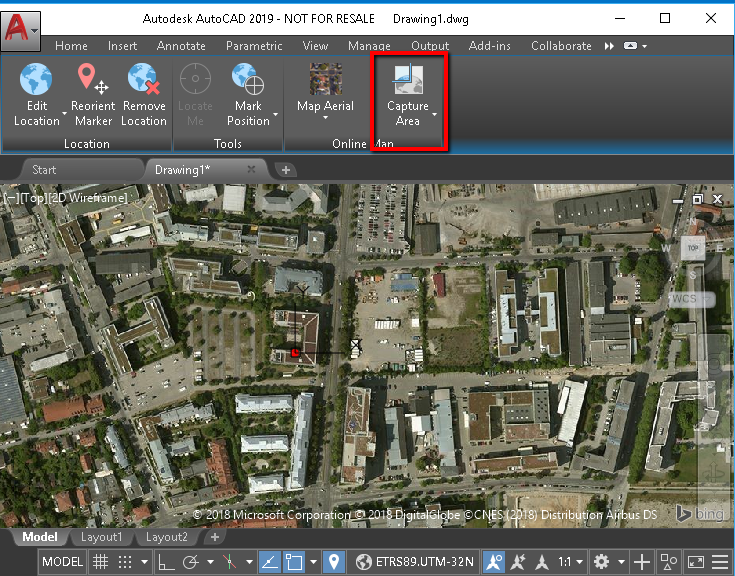The height and width of the screenshot is (576, 735).
Task: Click the ETRS89.UTM-32N coordinate system label
Action: pyautogui.click(x=425, y=561)
